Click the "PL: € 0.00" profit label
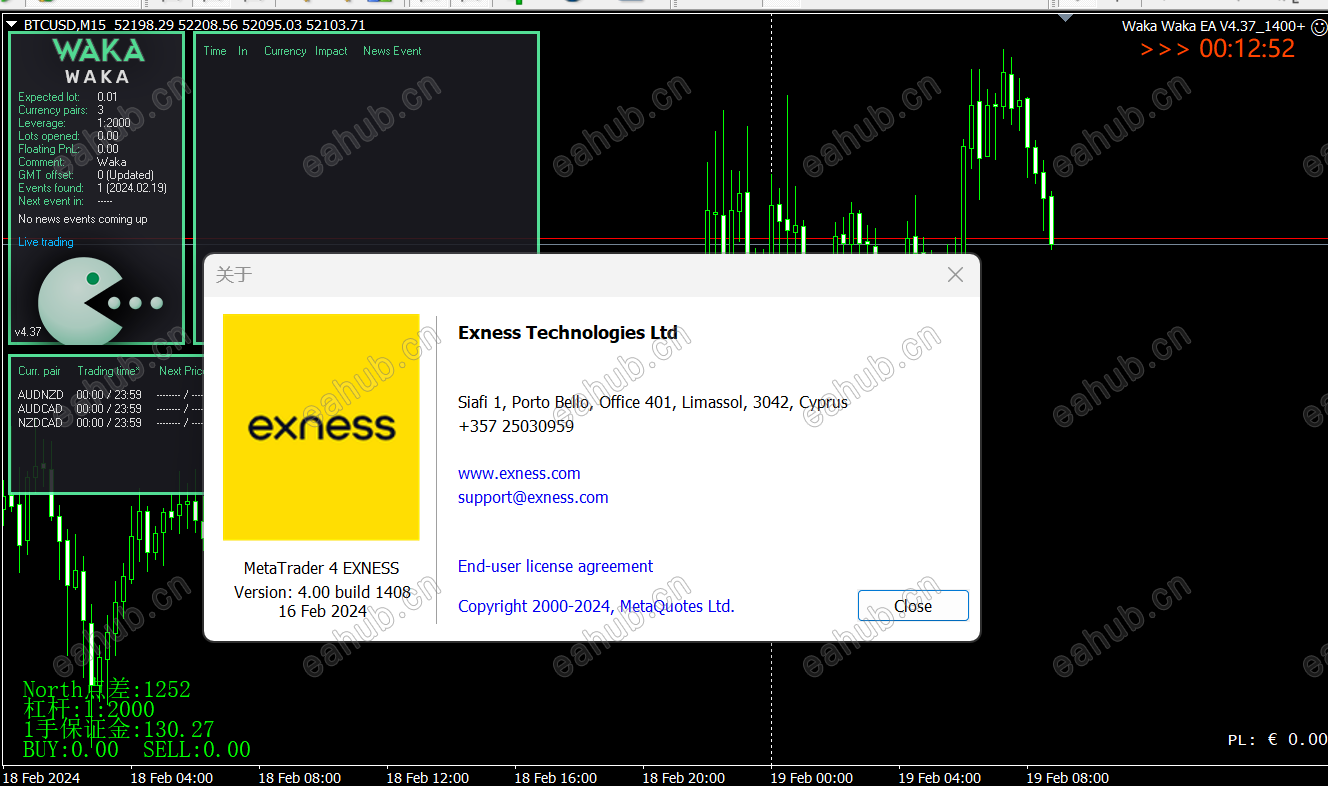The image size is (1328, 786). pyautogui.click(x=1277, y=740)
